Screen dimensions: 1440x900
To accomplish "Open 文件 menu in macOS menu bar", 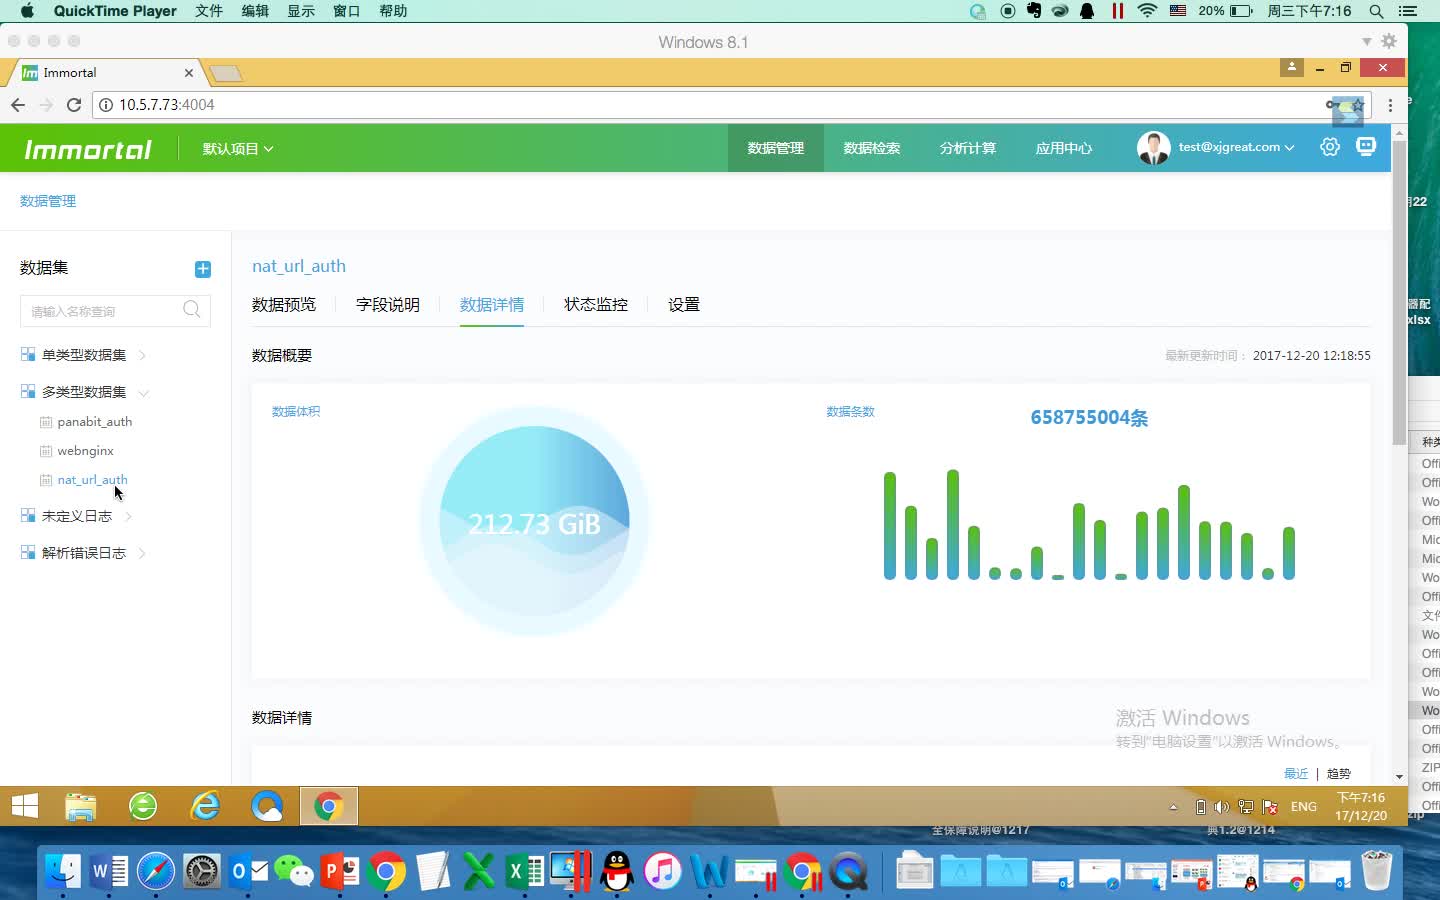I will 209,11.
